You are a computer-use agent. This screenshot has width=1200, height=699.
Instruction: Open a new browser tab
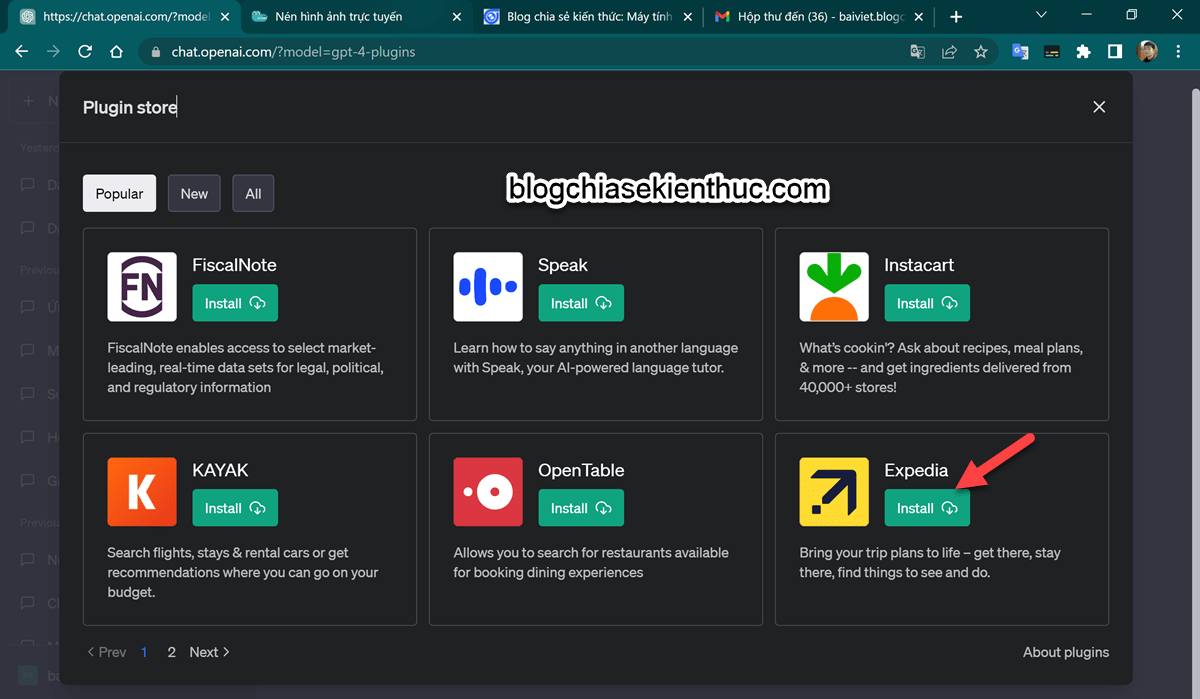pos(956,16)
